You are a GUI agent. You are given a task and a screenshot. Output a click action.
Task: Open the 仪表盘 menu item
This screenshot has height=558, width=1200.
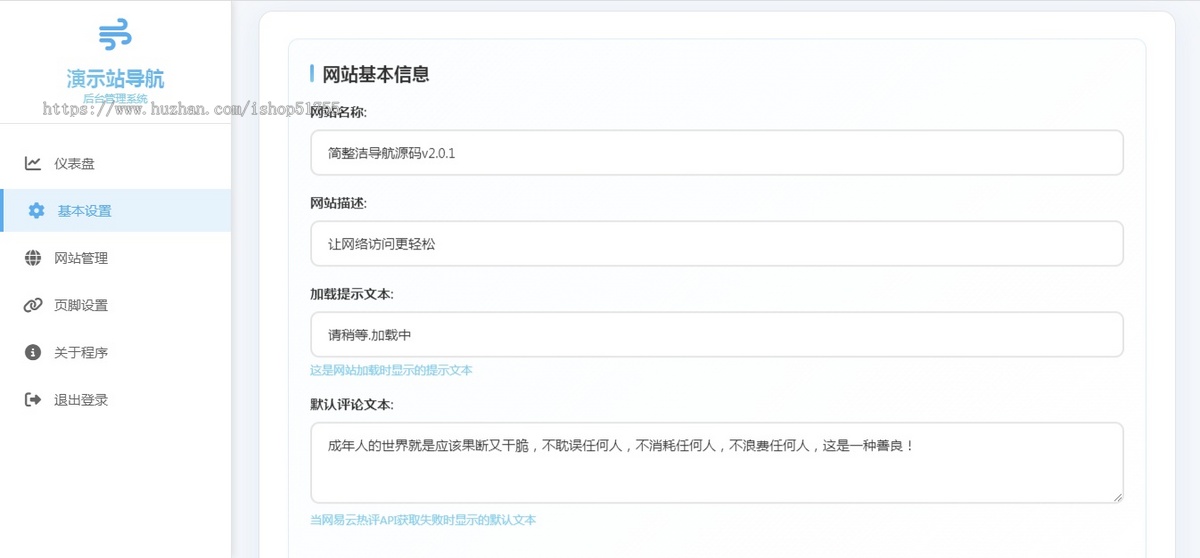115,163
